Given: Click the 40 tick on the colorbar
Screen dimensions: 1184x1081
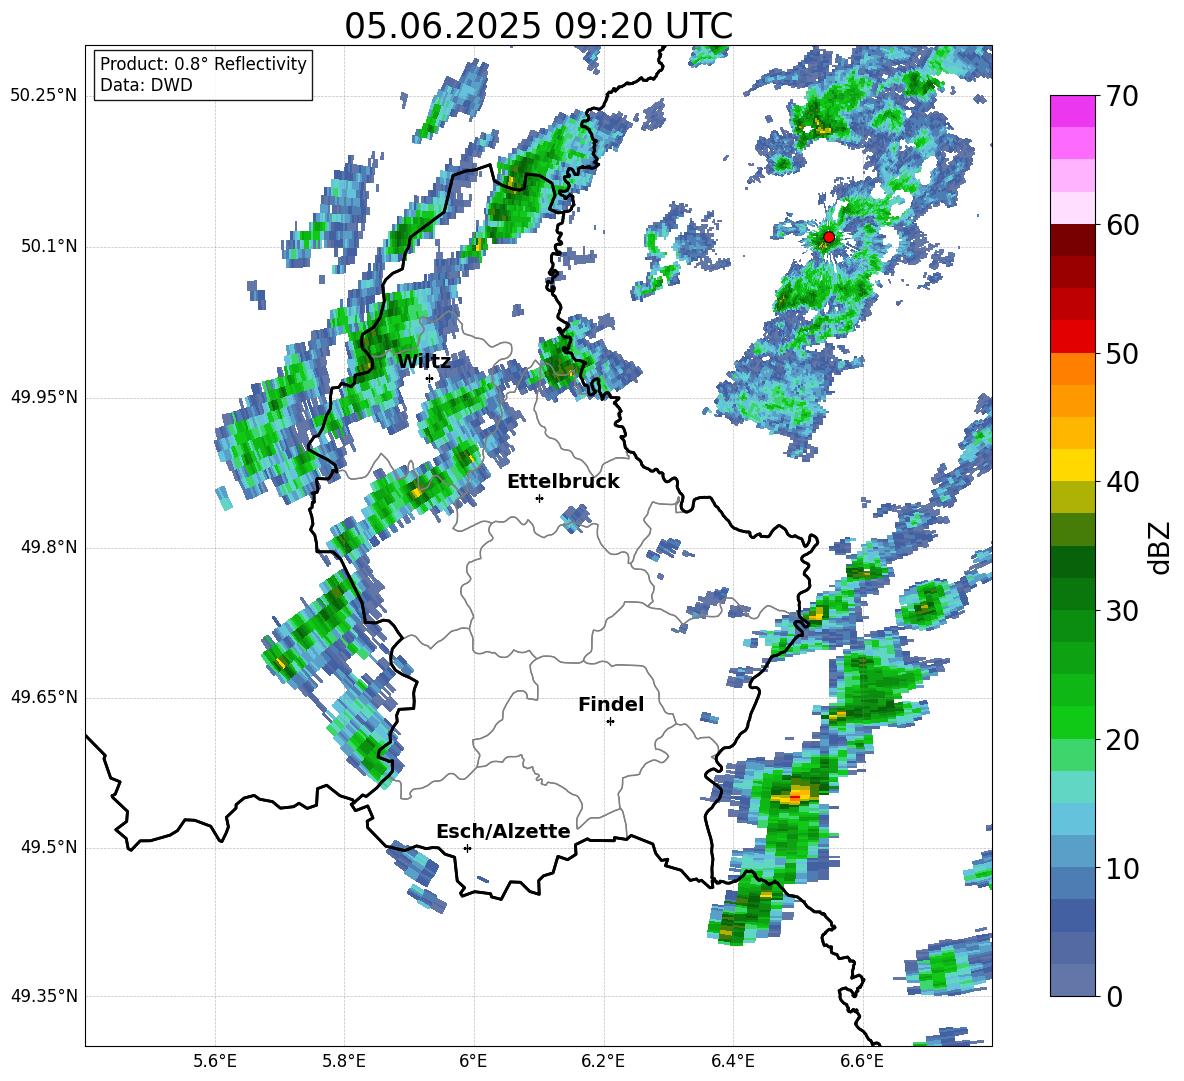Looking at the screenshot, I should coord(1122,482).
